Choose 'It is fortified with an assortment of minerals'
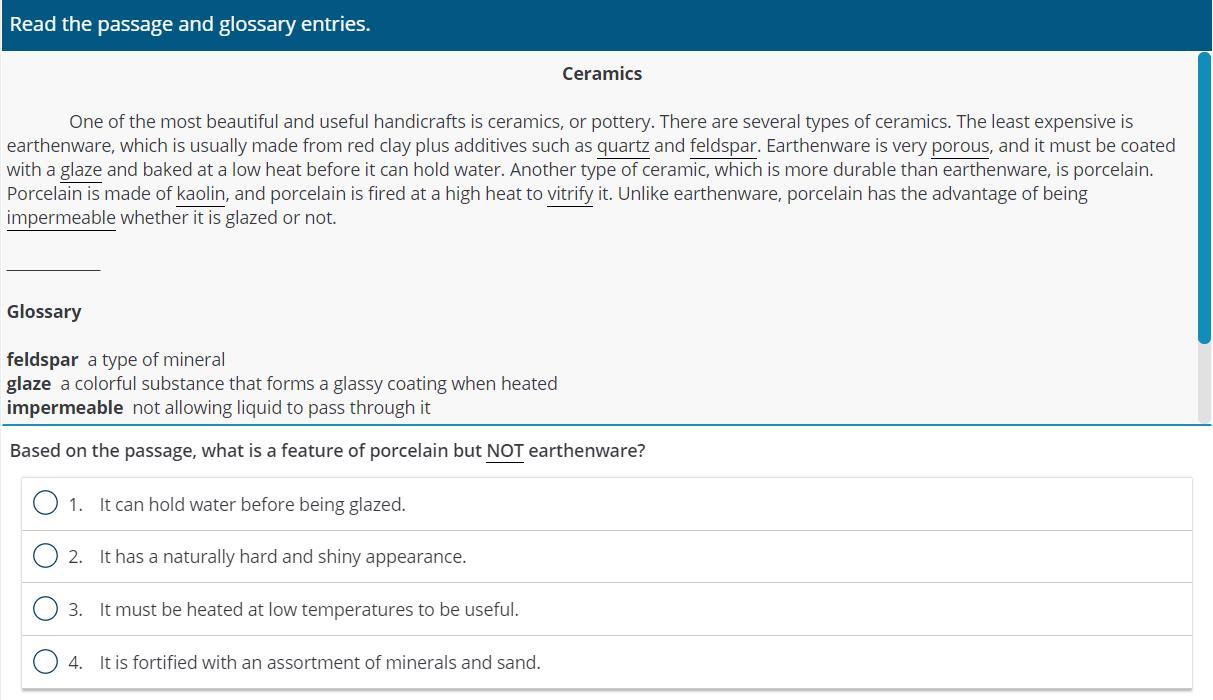 (x=319, y=662)
